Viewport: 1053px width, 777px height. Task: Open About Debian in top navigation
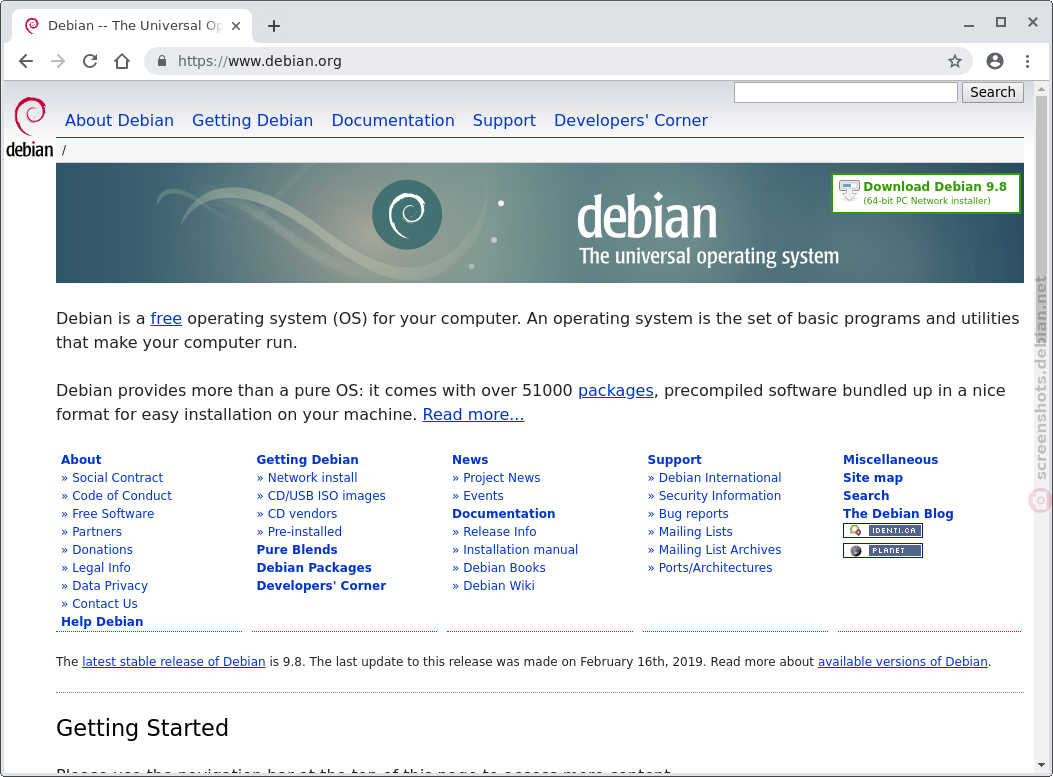[x=120, y=120]
